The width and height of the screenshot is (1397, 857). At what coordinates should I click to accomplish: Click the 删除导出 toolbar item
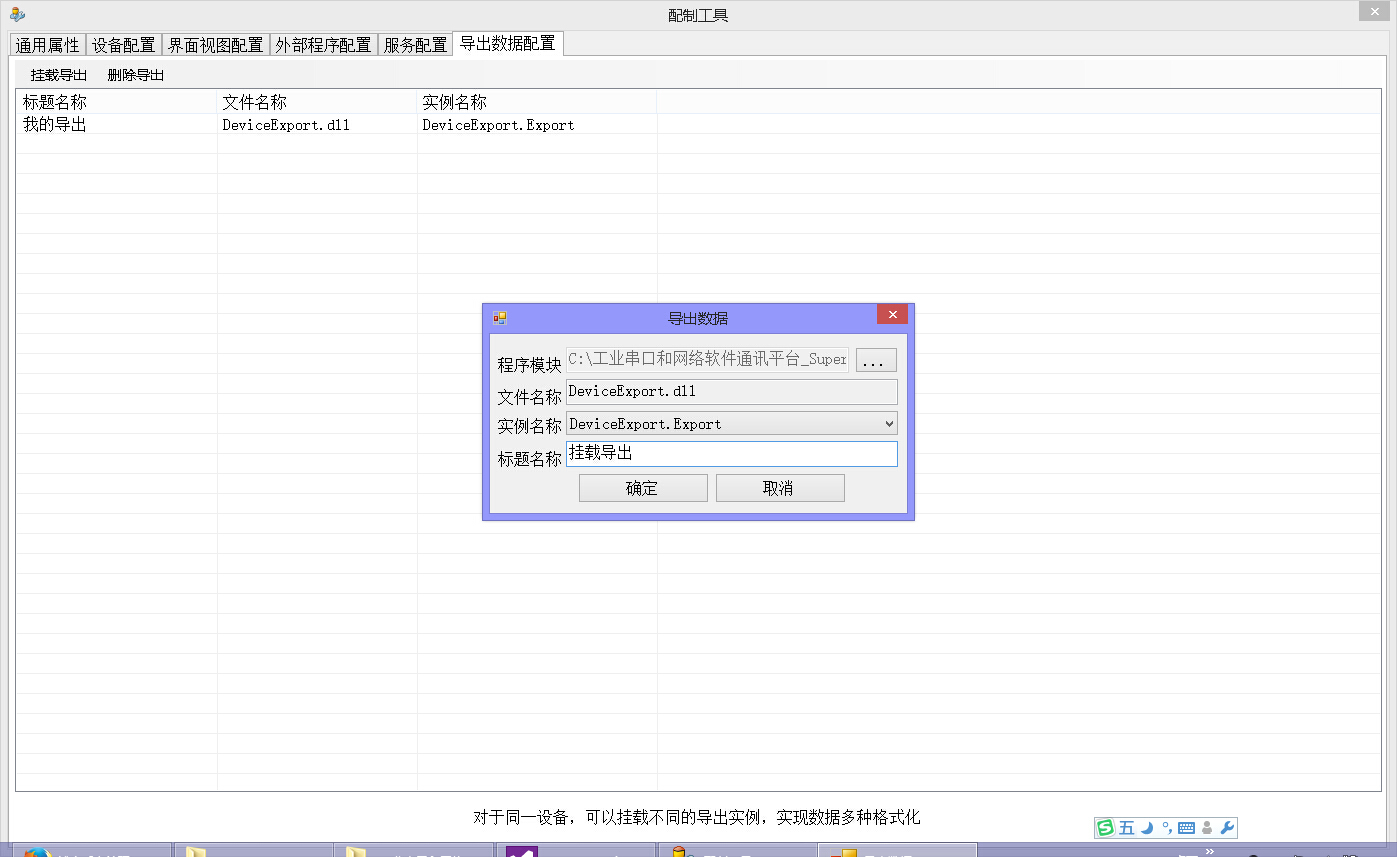pos(136,75)
